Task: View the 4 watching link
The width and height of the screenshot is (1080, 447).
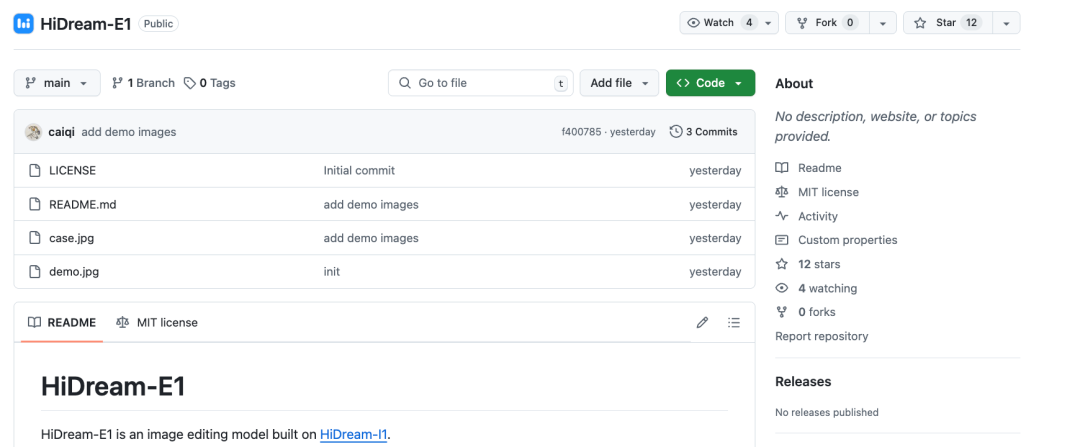Action: (x=827, y=289)
